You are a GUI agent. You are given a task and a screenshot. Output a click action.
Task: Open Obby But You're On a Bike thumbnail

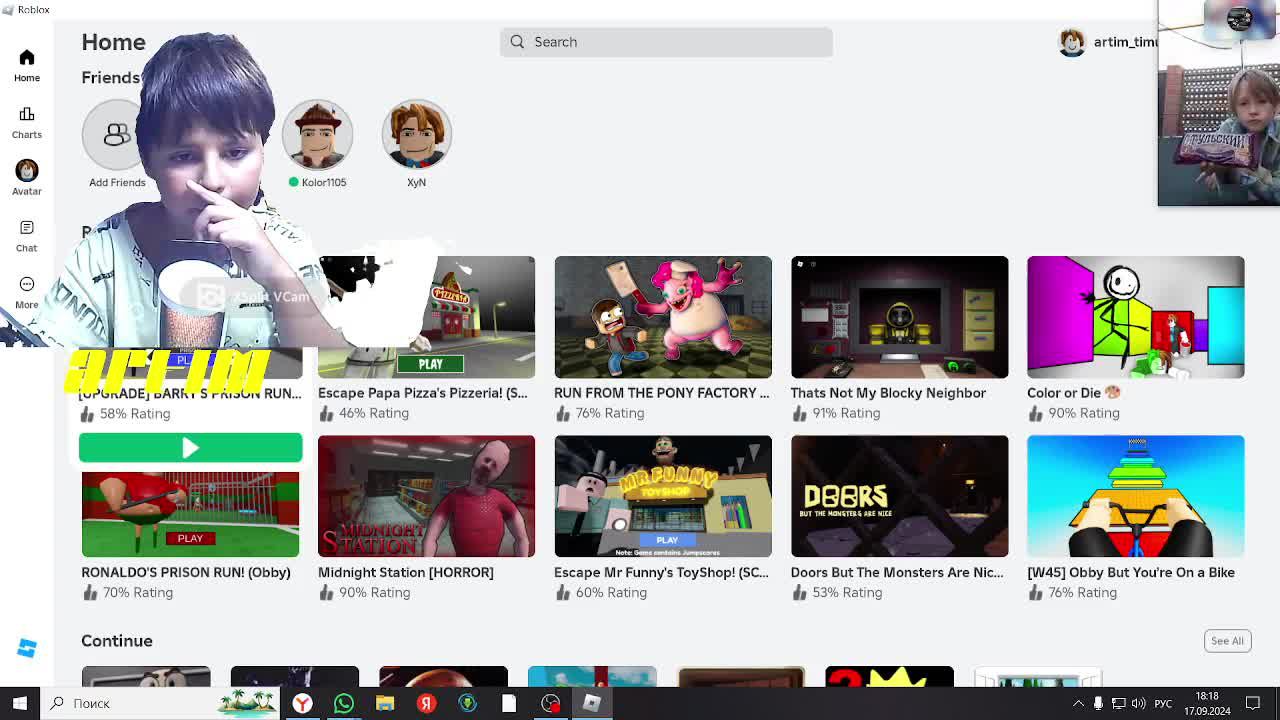click(1136, 496)
